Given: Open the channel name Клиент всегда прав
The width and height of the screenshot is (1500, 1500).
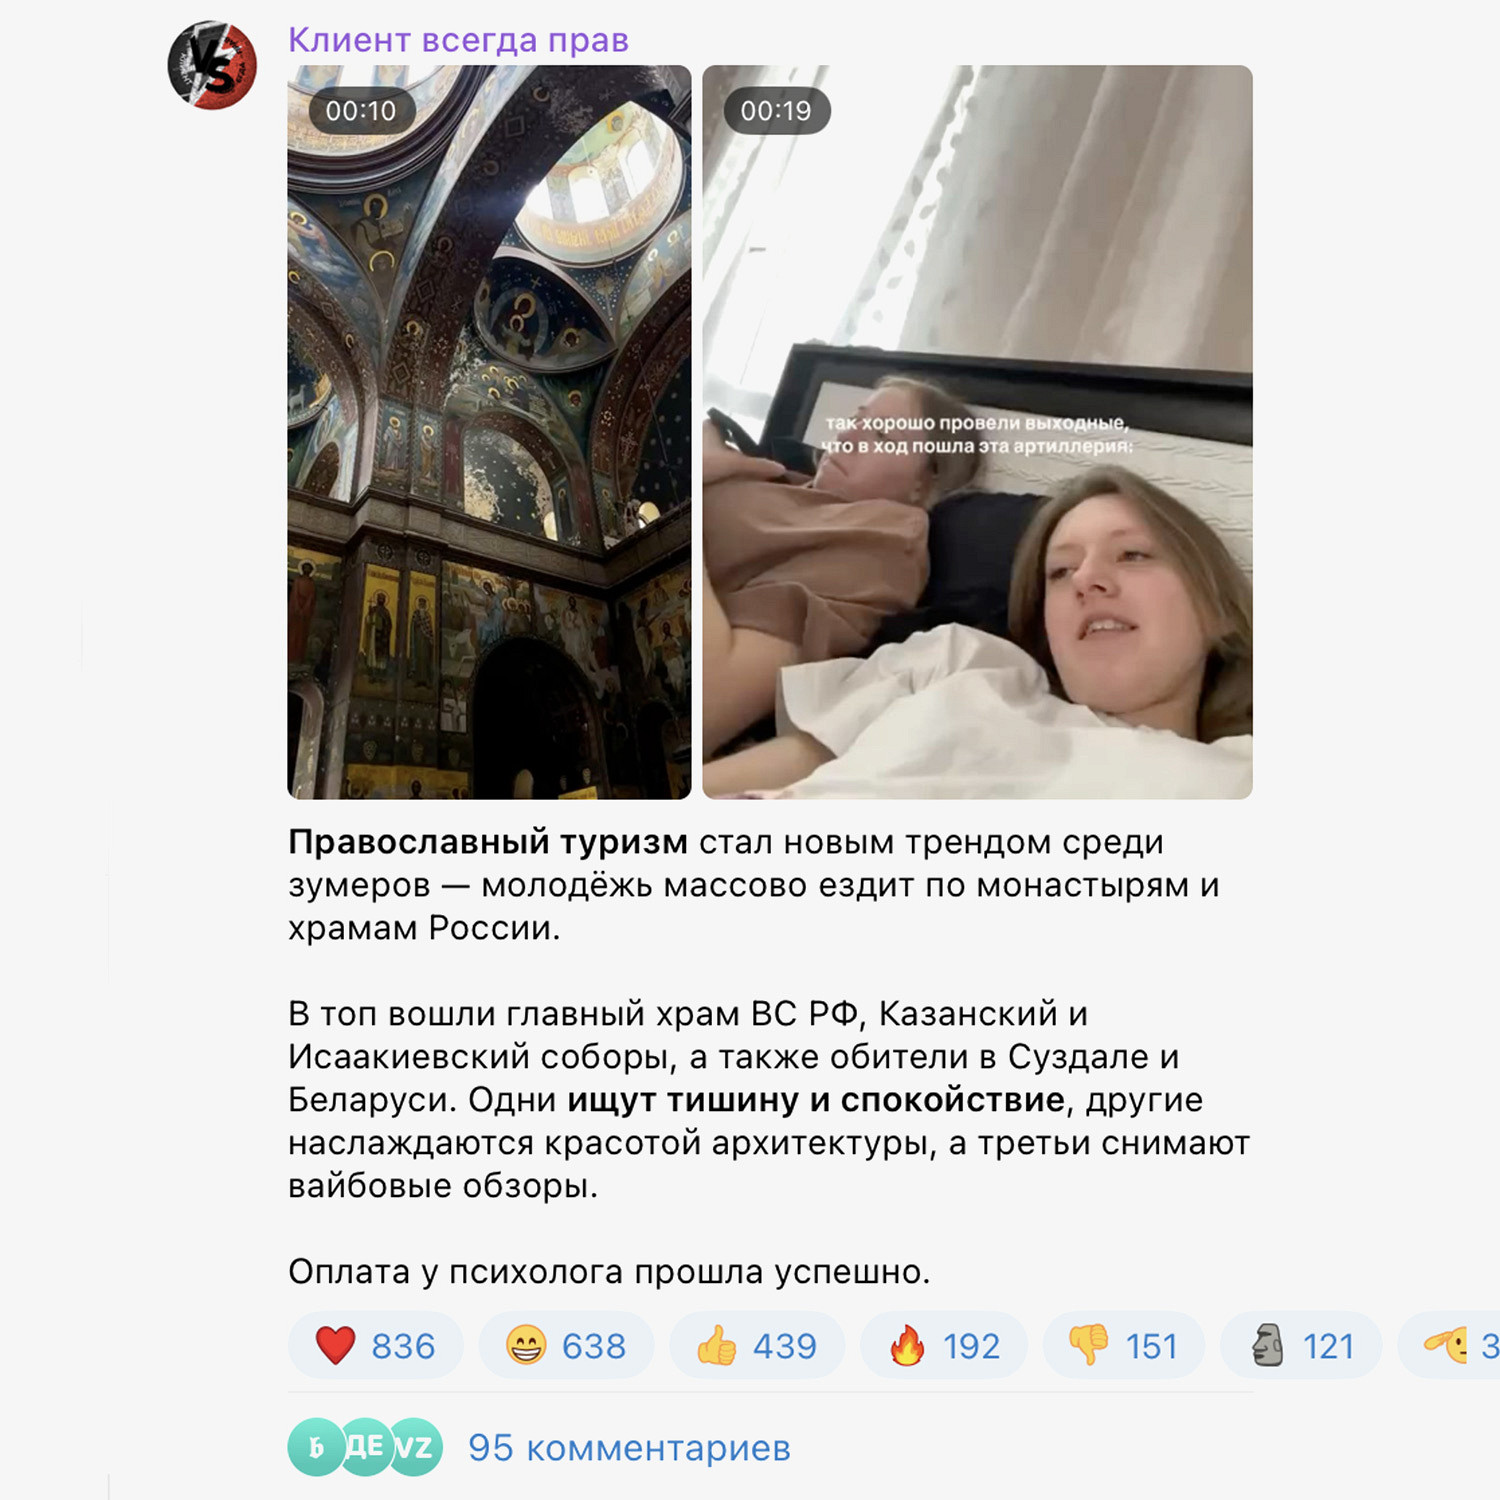Looking at the screenshot, I should coord(458,40).
